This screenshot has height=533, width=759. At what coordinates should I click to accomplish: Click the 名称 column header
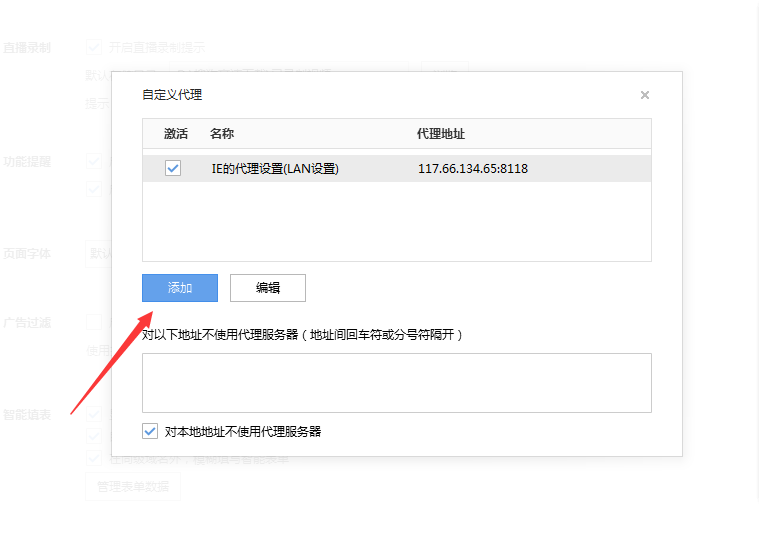222,134
